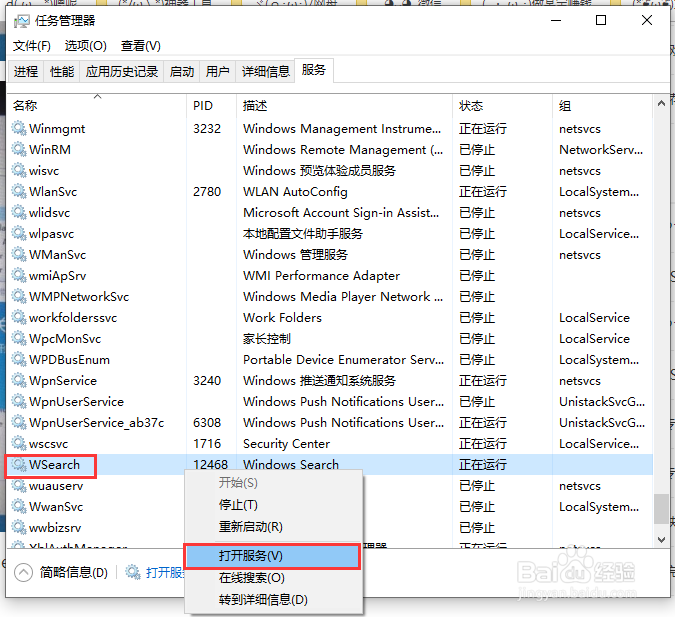Click the NetworkServ... group cell
Viewport: 675px width, 617px height.
tap(601, 149)
